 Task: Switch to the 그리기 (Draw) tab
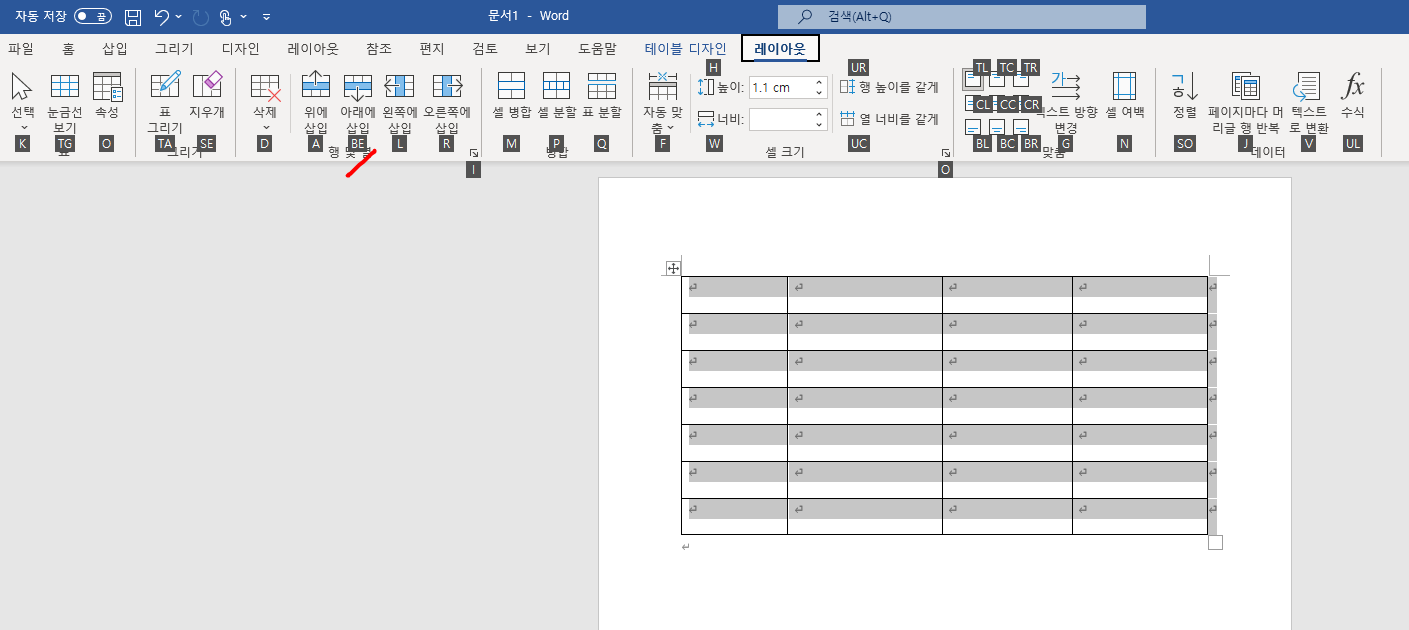tap(174, 48)
